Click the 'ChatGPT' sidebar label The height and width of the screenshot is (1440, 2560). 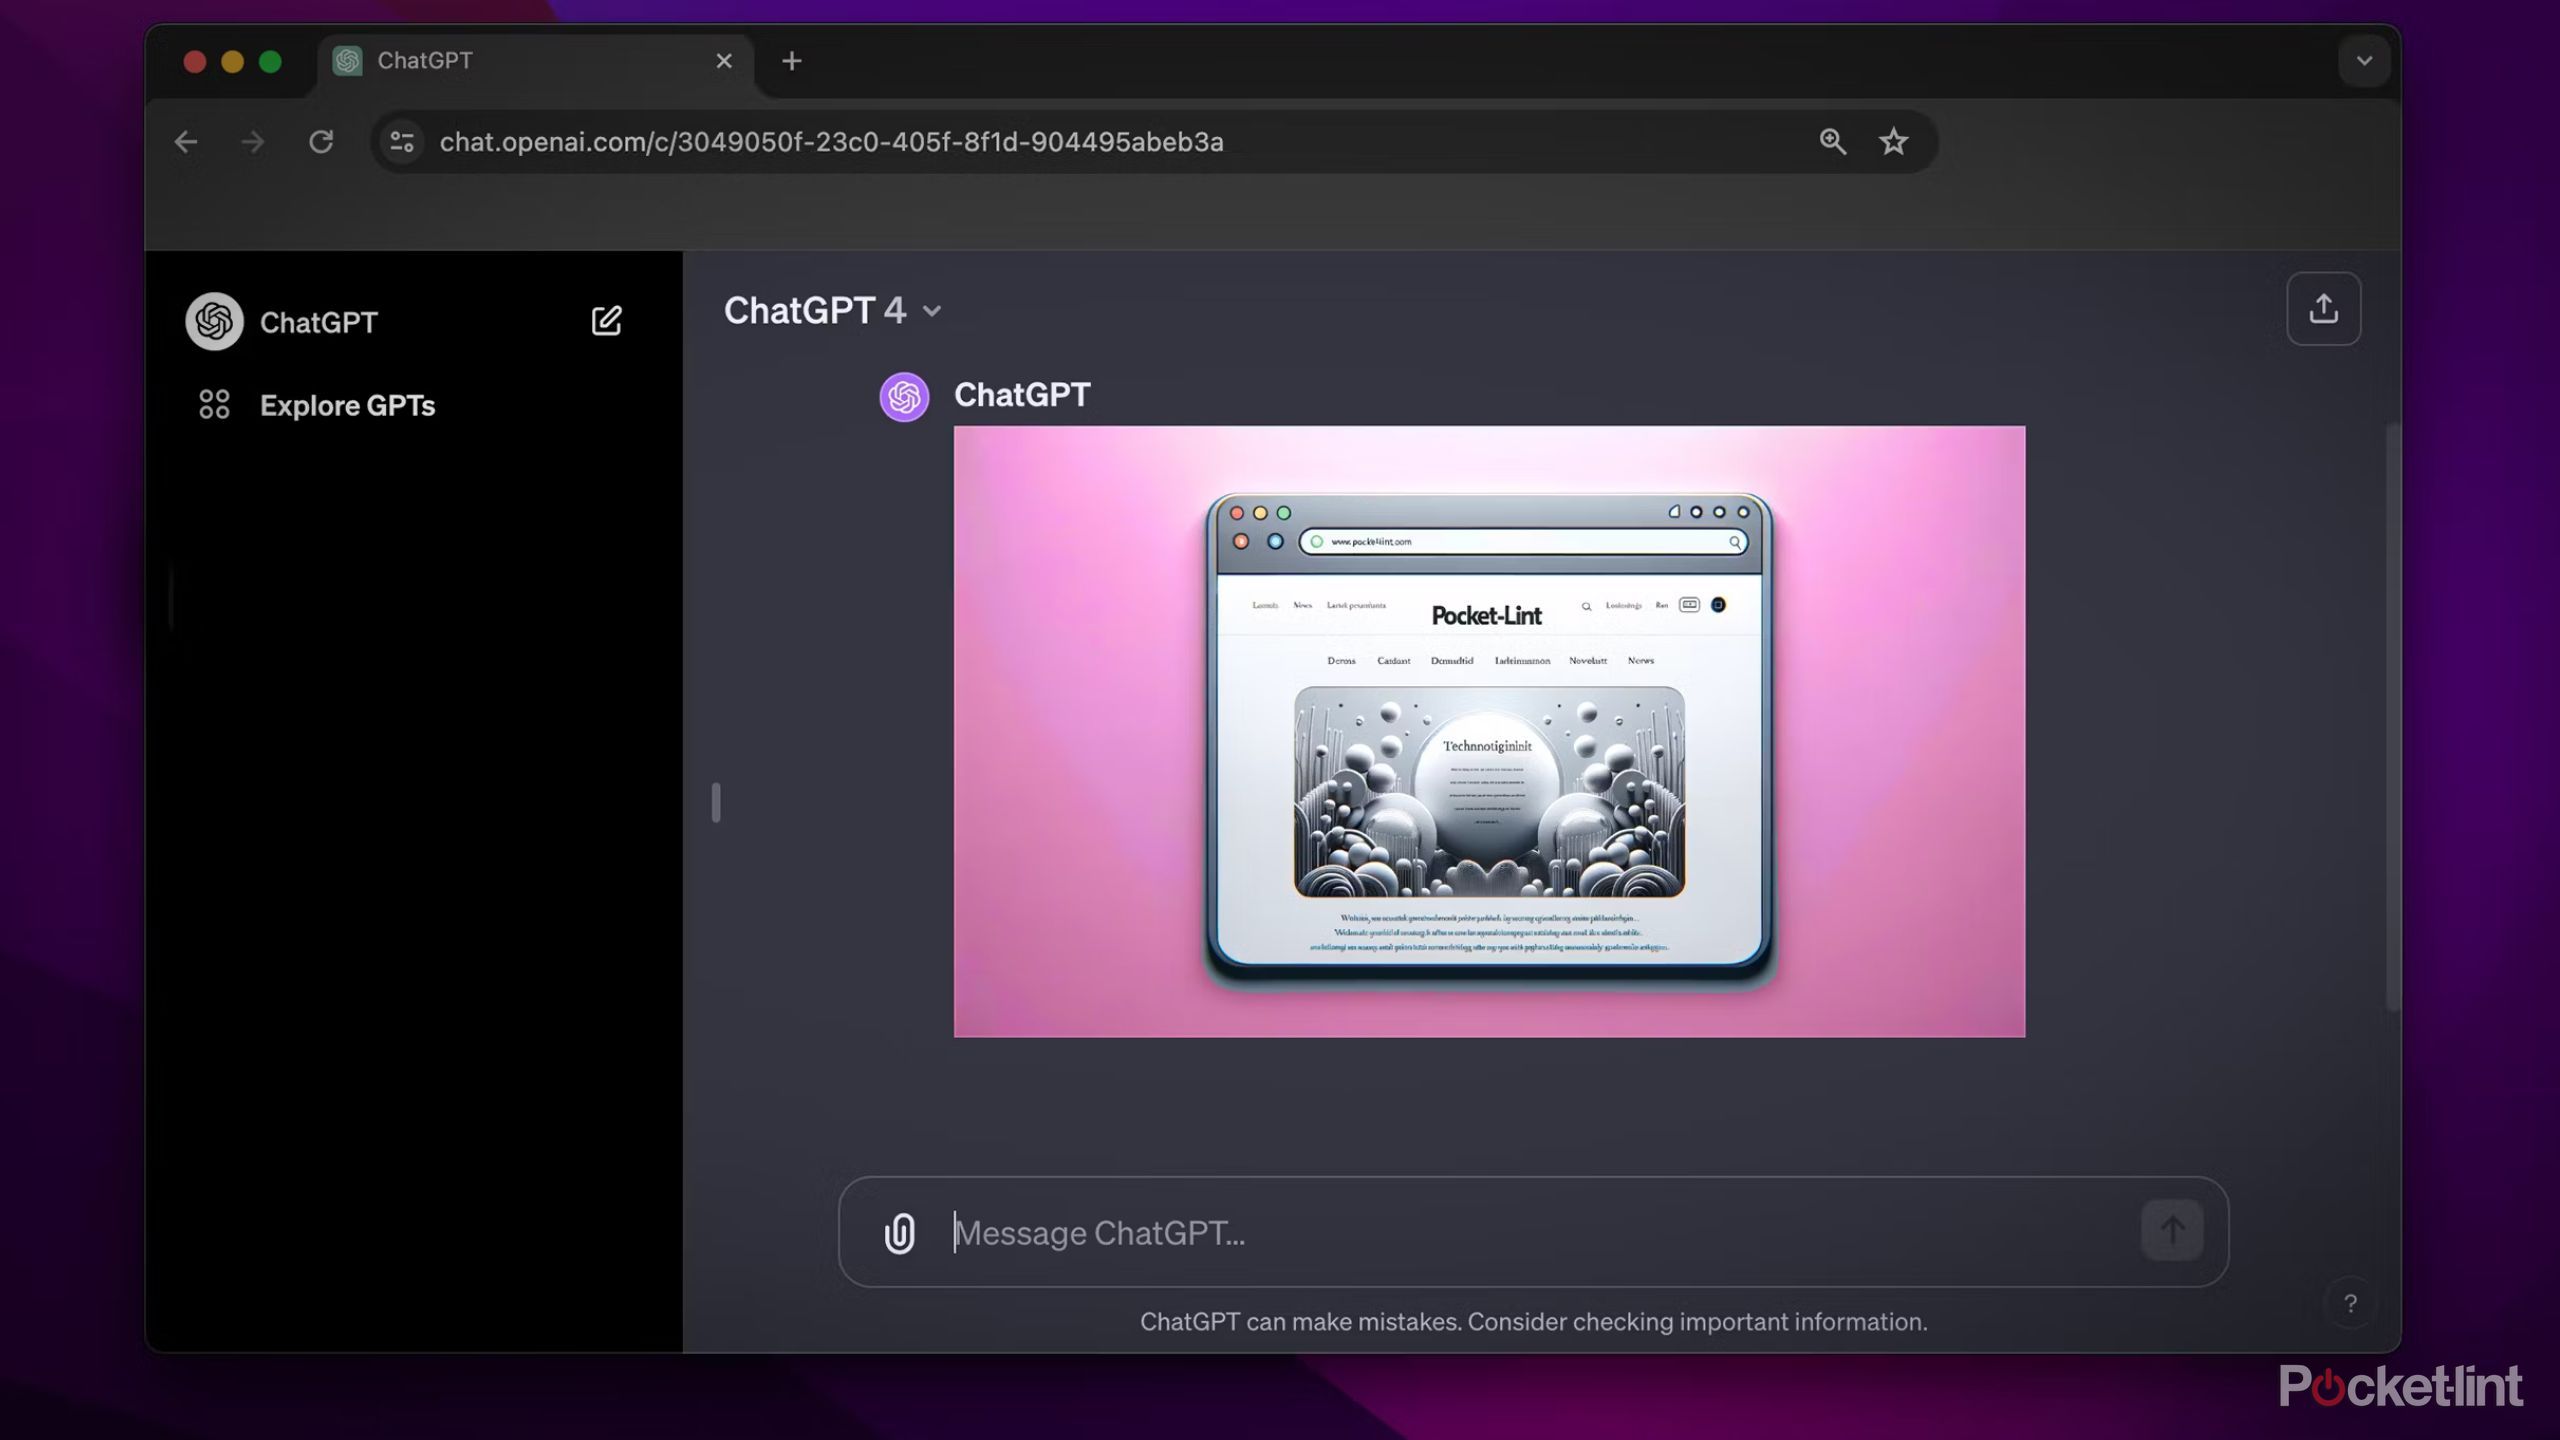point(319,322)
